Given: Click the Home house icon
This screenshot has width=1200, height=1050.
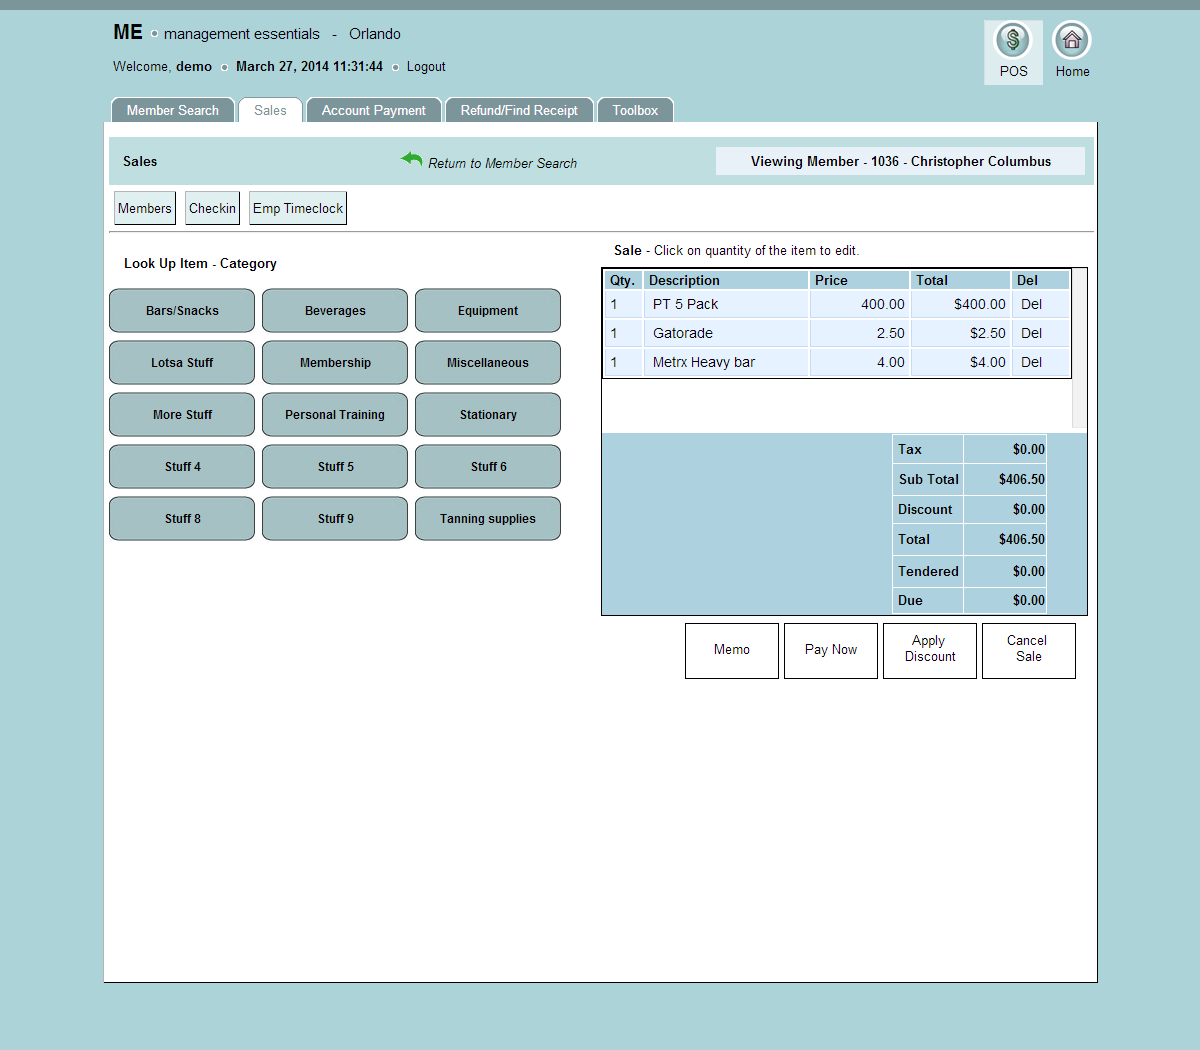Looking at the screenshot, I should click(x=1072, y=41).
